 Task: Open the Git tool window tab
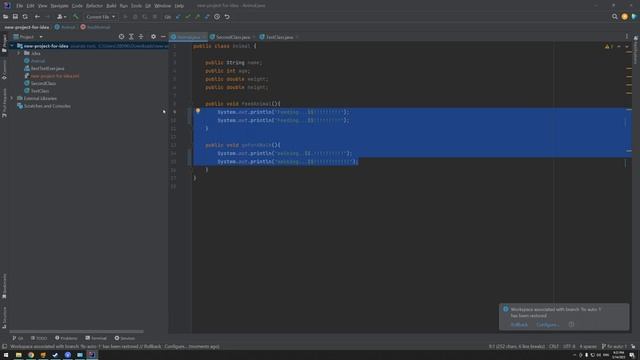coord(18,338)
